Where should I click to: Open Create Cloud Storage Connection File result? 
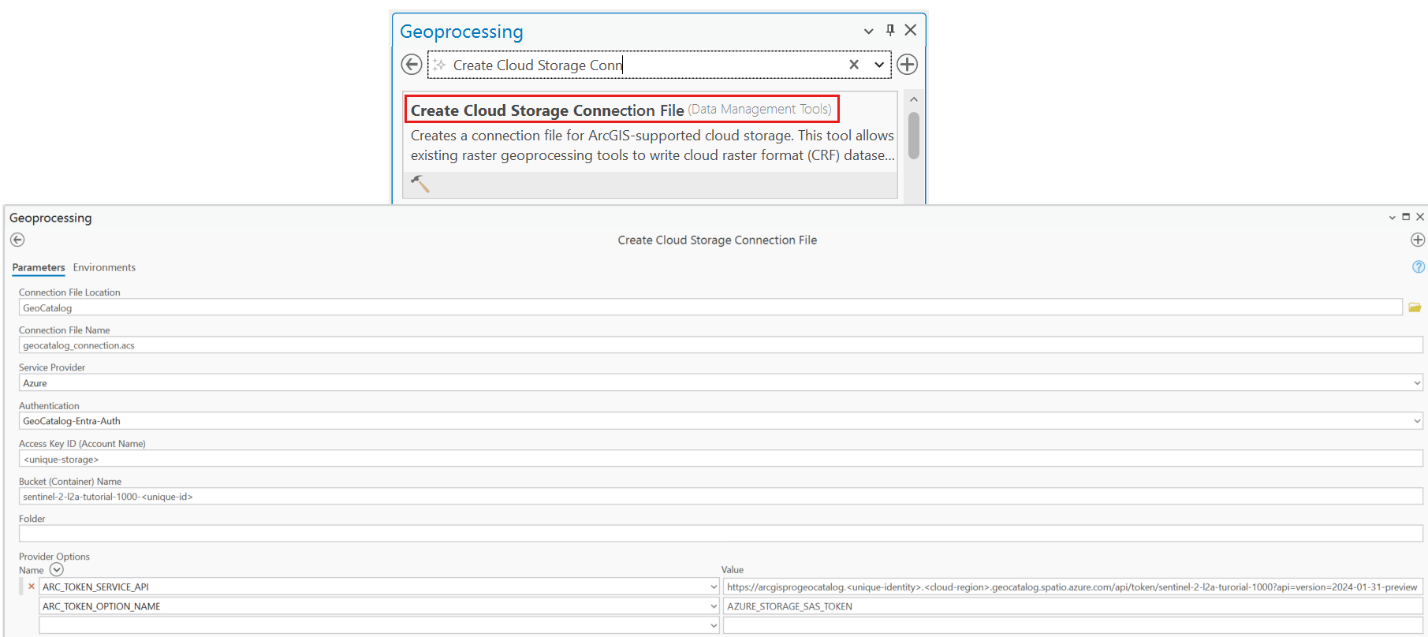(547, 110)
